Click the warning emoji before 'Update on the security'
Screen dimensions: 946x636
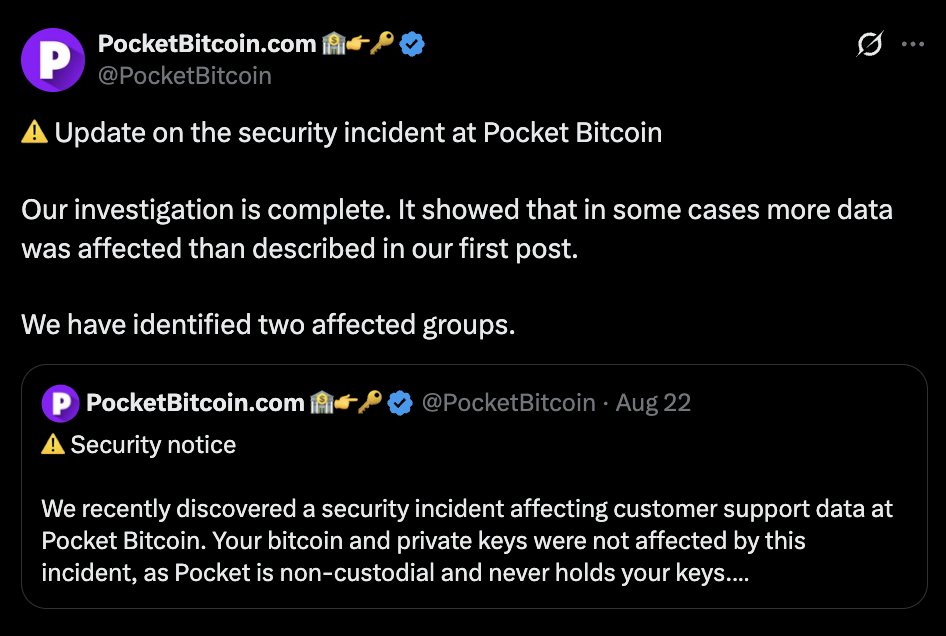click(34, 132)
